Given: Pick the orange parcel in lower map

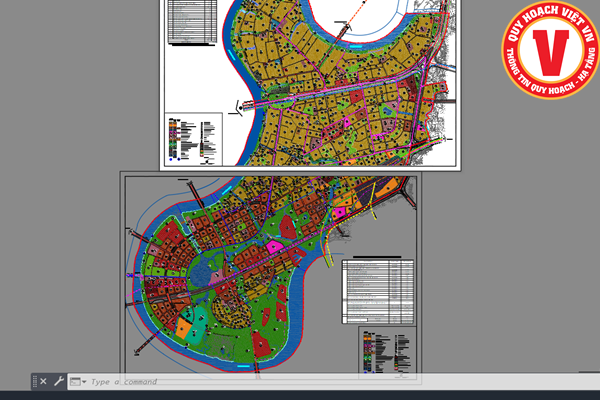Looking at the screenshot, I should (184, 327).
